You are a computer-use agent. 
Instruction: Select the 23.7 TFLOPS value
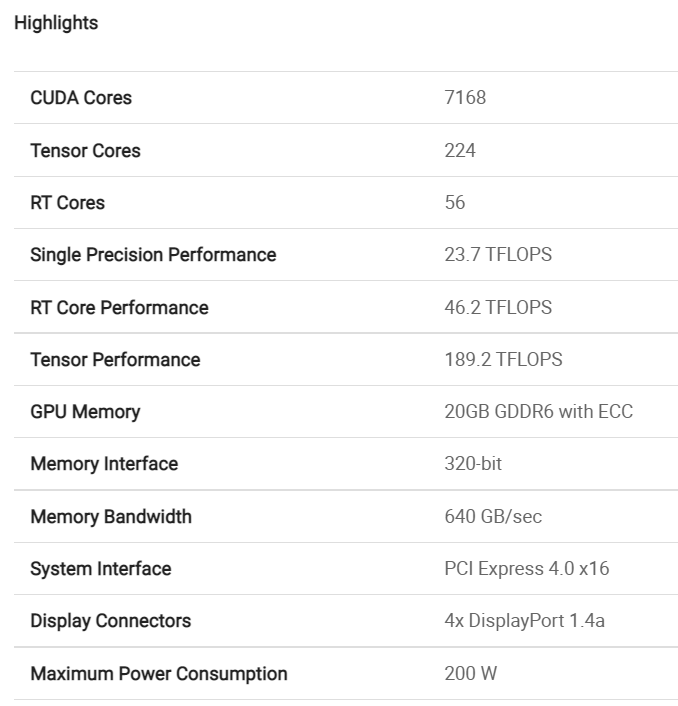tap(498, 255)
